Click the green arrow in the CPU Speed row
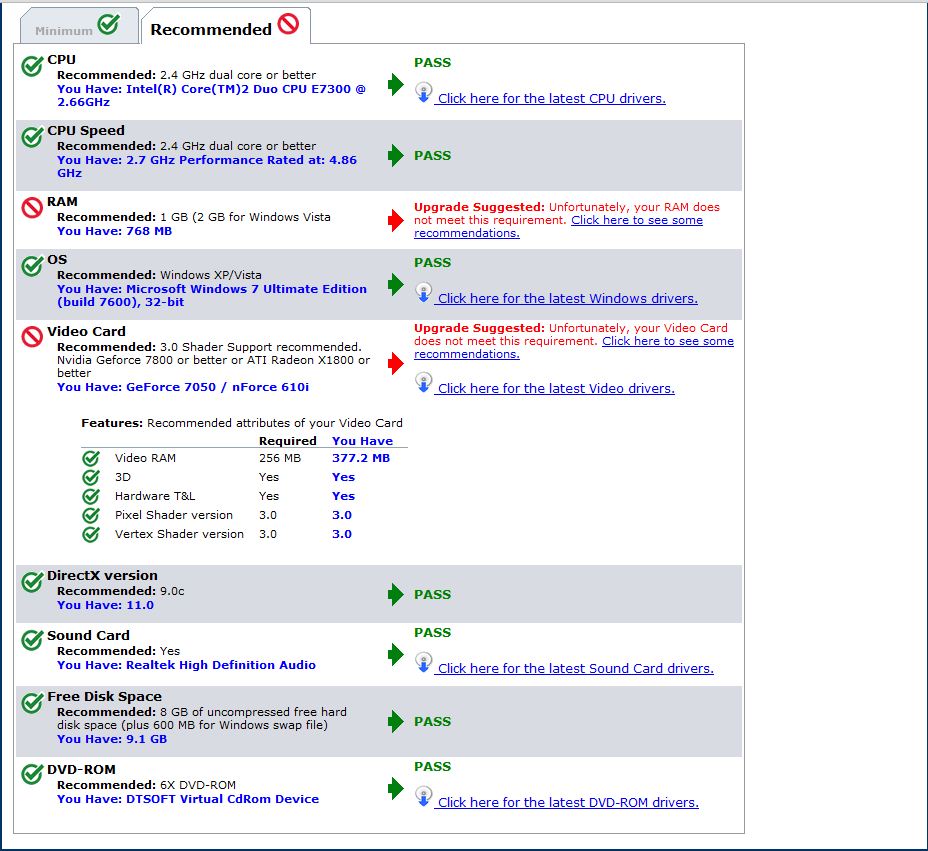Screen dimensions: 928x851 tap(395, 156)
